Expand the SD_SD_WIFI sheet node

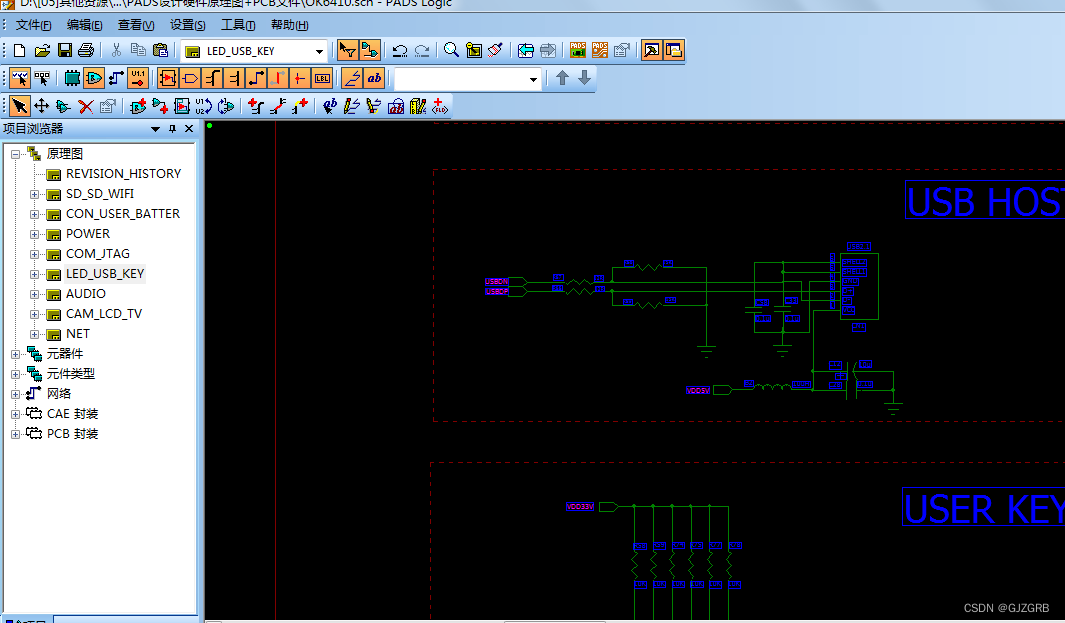[x=34, y=194]
